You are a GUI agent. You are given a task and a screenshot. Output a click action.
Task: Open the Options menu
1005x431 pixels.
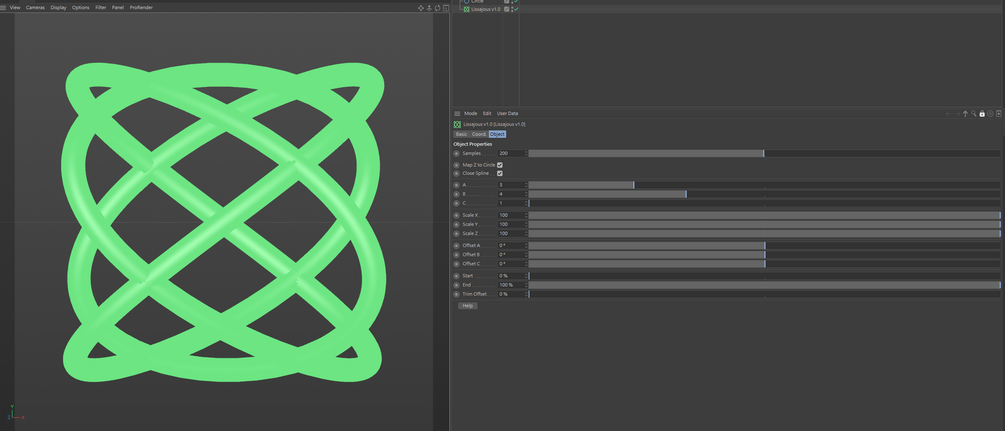pos(81,8)
